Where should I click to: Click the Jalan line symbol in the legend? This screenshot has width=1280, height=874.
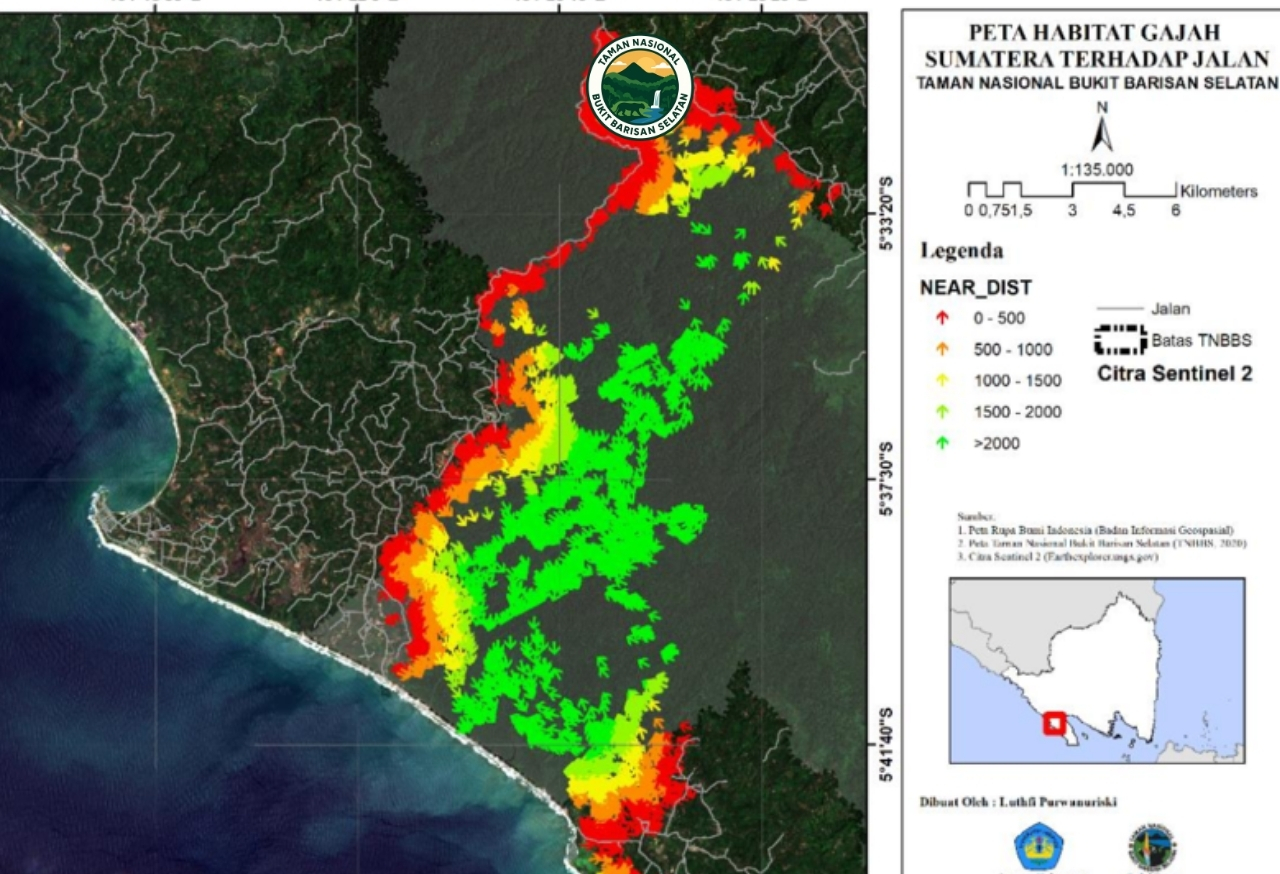[x=1119, y=310]
